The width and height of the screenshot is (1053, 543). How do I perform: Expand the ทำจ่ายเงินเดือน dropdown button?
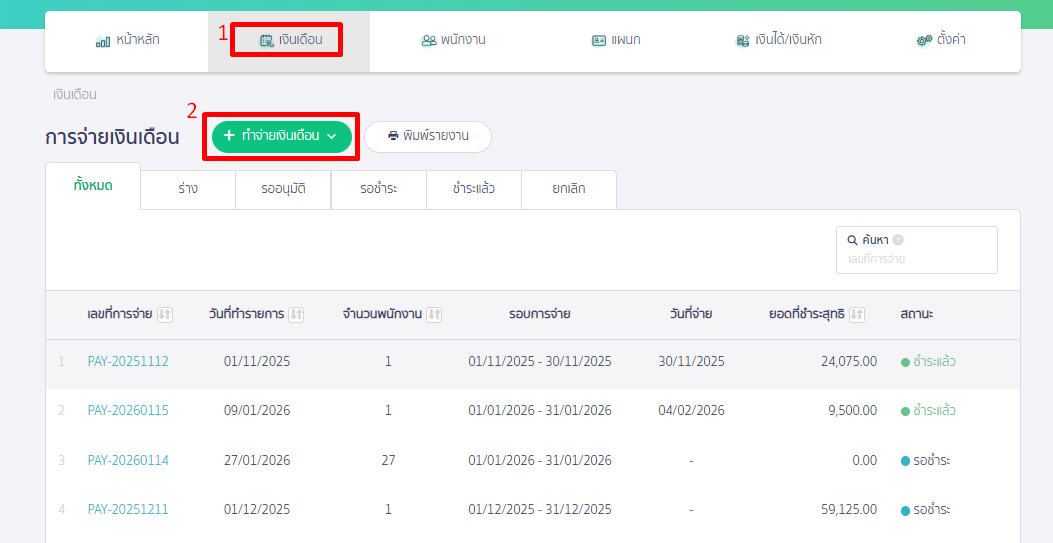[x=282, y=136]
